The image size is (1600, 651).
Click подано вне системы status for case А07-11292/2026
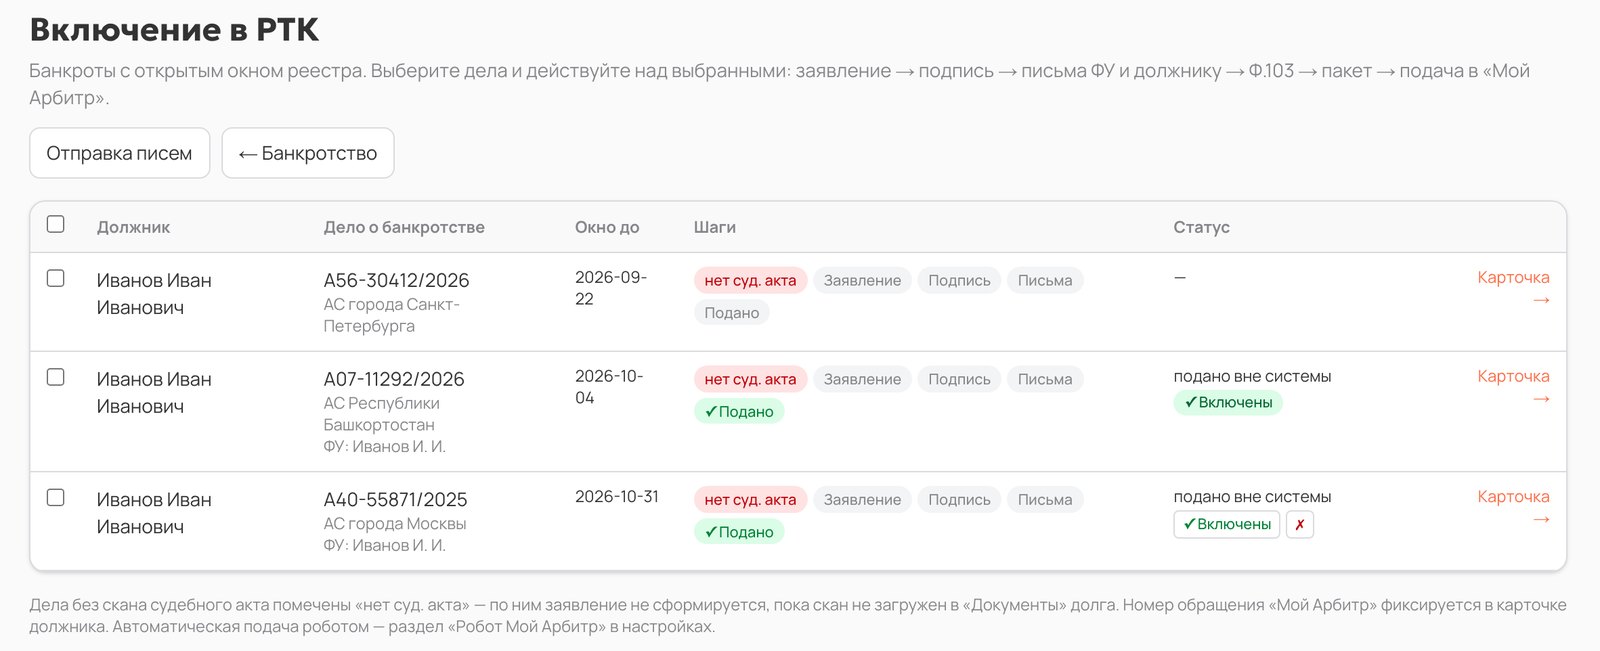point(1252,376)
